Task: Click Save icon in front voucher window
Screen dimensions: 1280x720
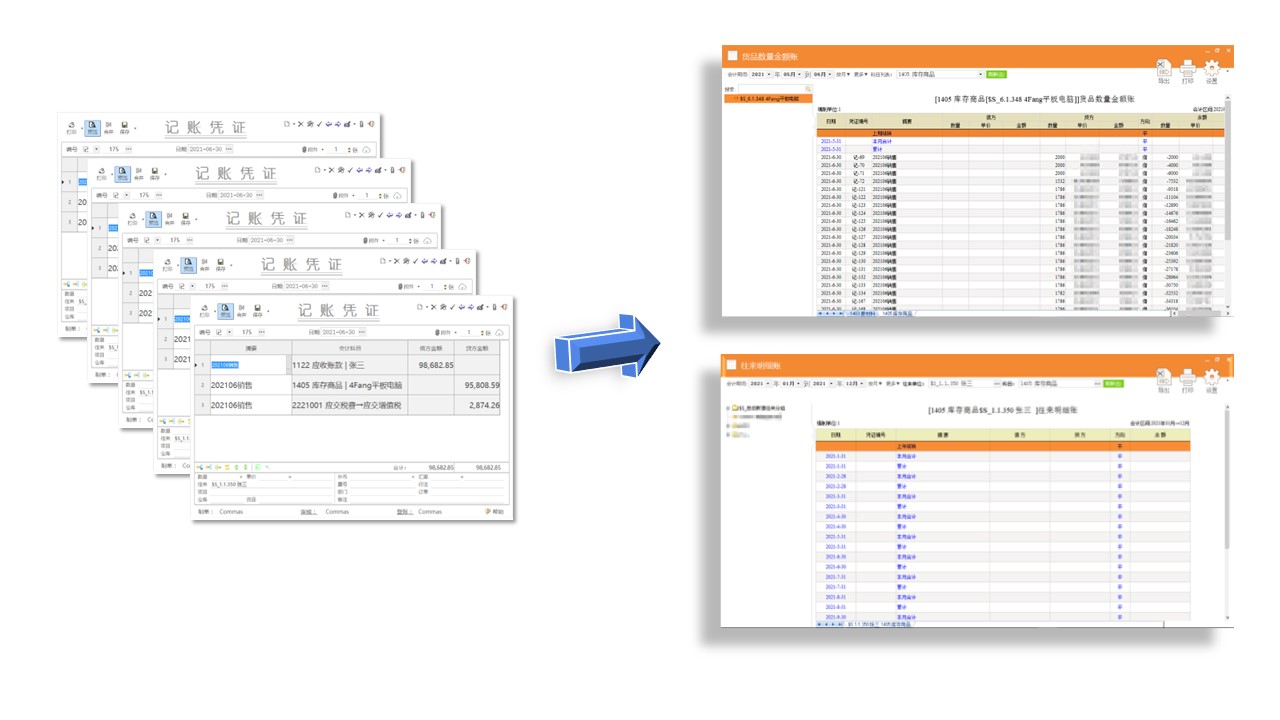Action: tap(257, 310)
